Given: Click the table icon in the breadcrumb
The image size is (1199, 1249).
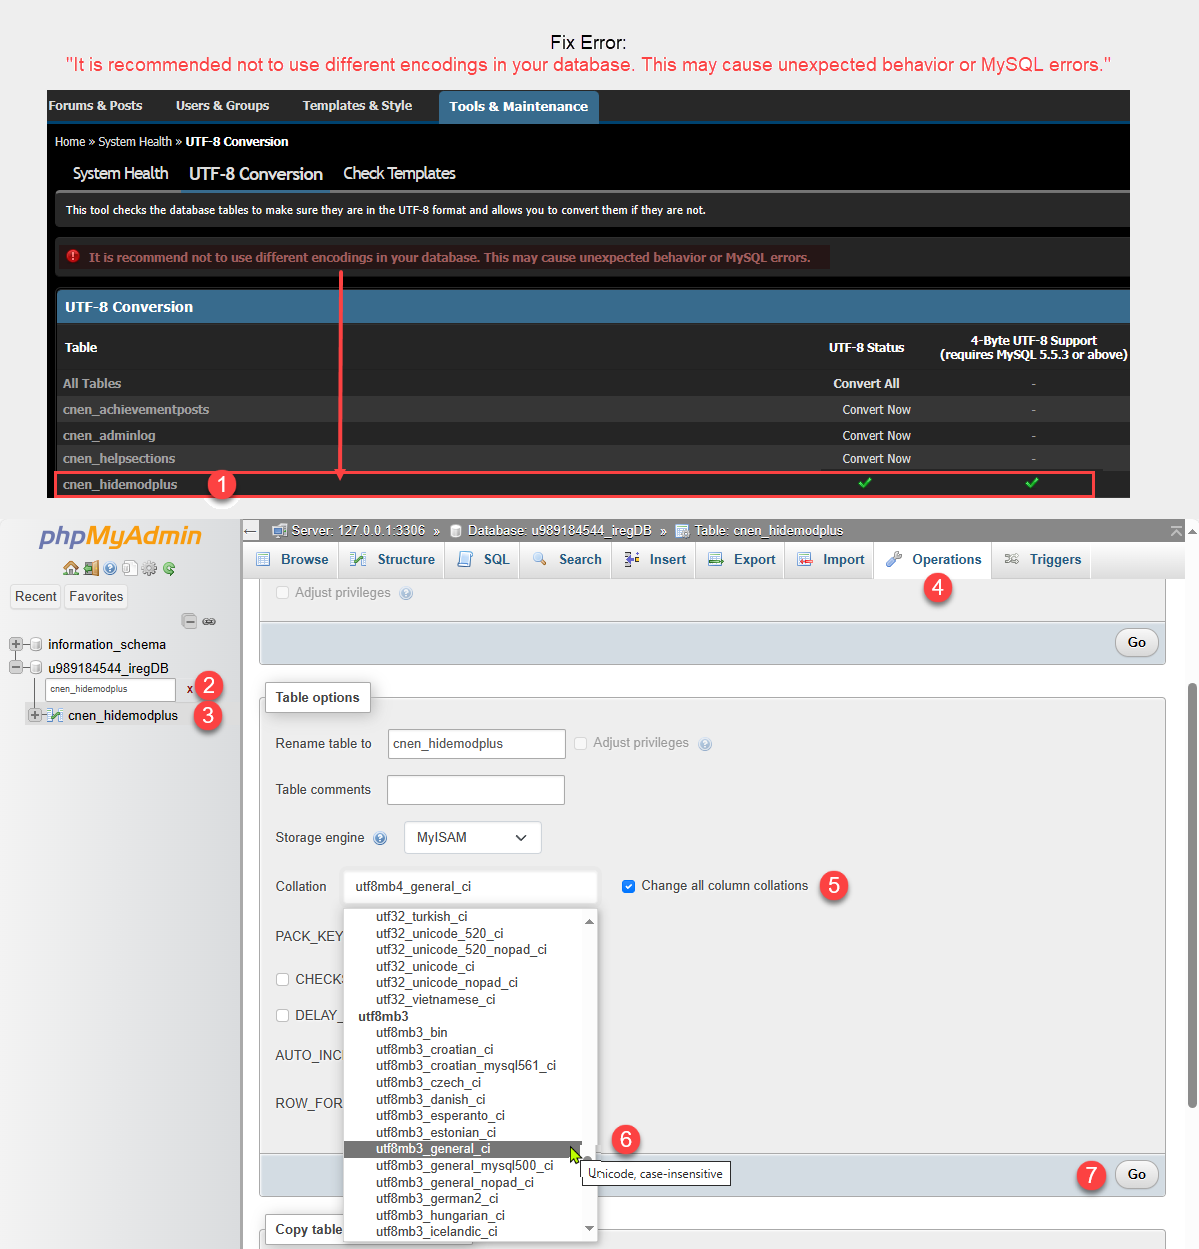Looking at the screenshot, I should coord(682,530).
